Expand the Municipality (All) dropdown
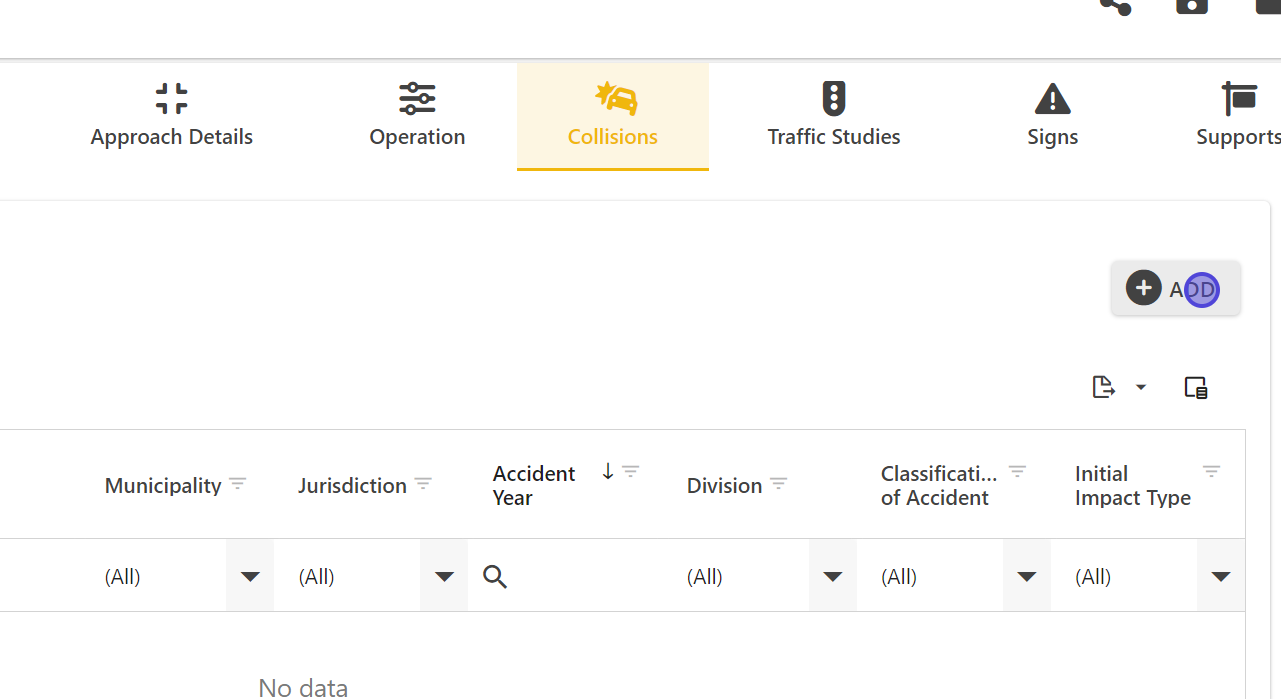 tap(250, 576)
